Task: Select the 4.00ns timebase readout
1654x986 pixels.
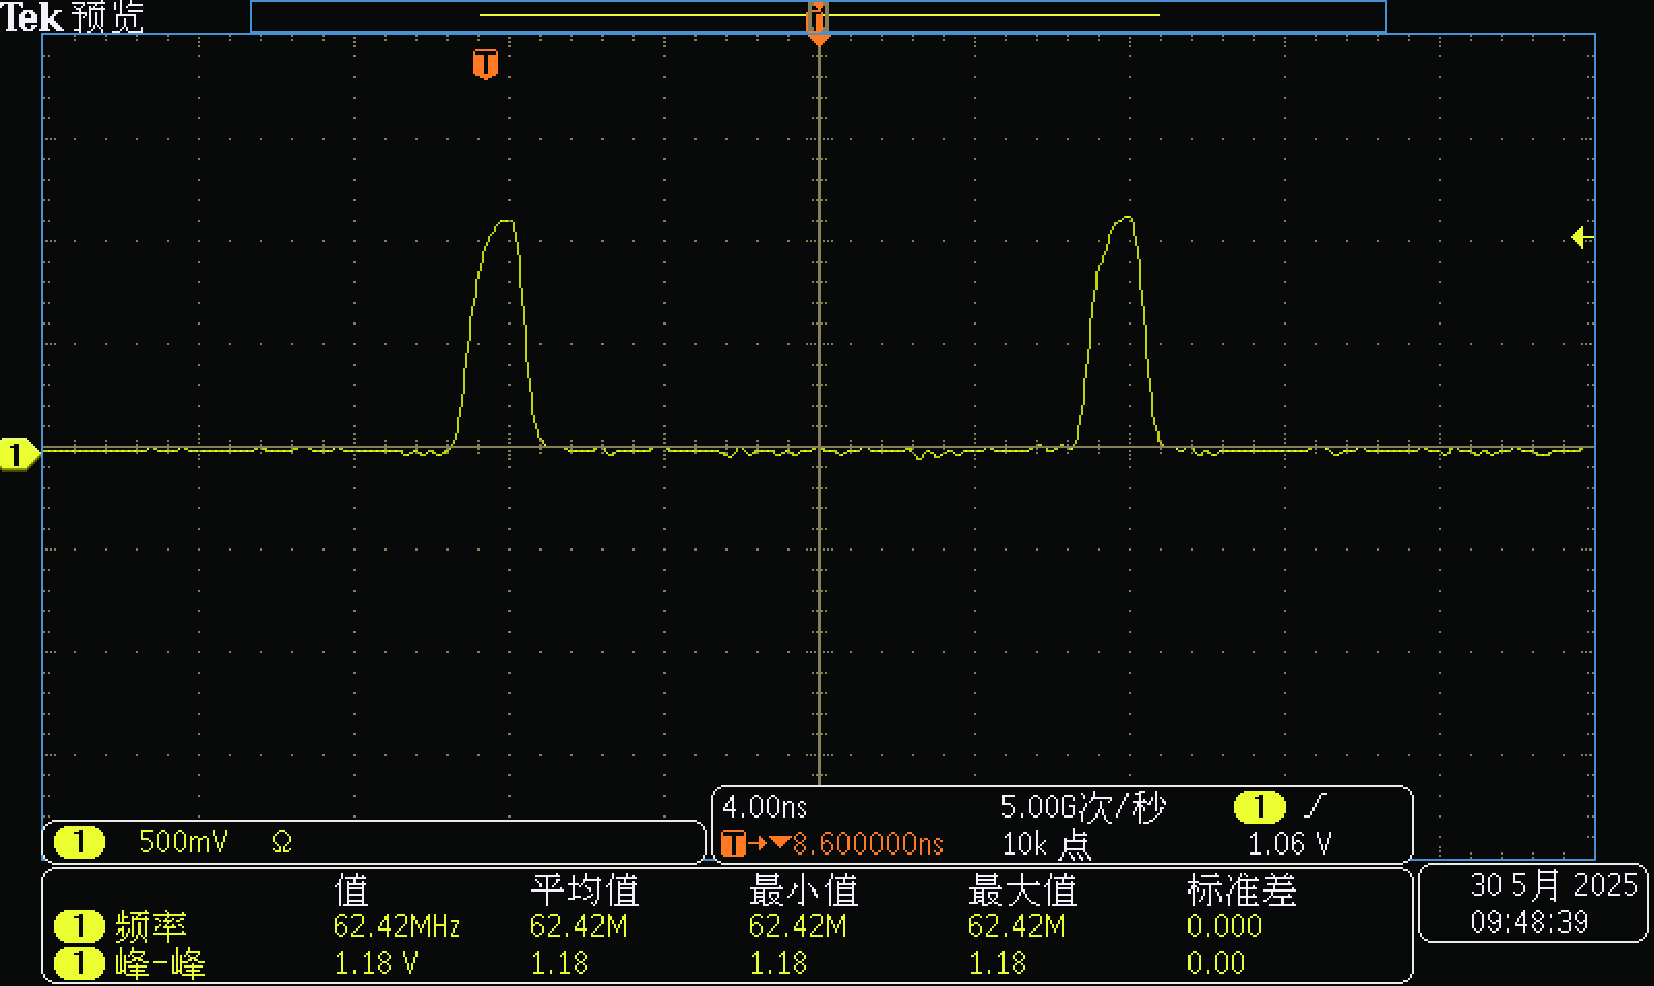Action: point(765,807)
